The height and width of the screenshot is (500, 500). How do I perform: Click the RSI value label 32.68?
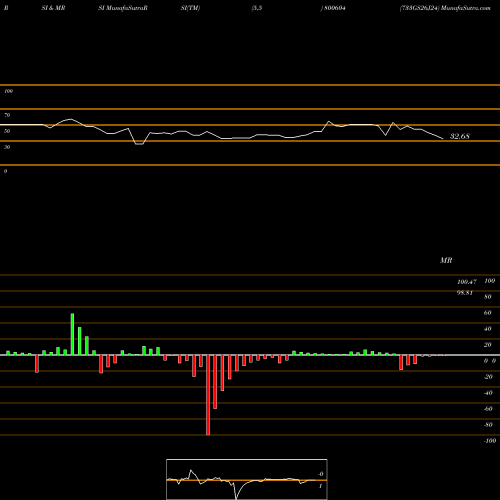point(460,136)
